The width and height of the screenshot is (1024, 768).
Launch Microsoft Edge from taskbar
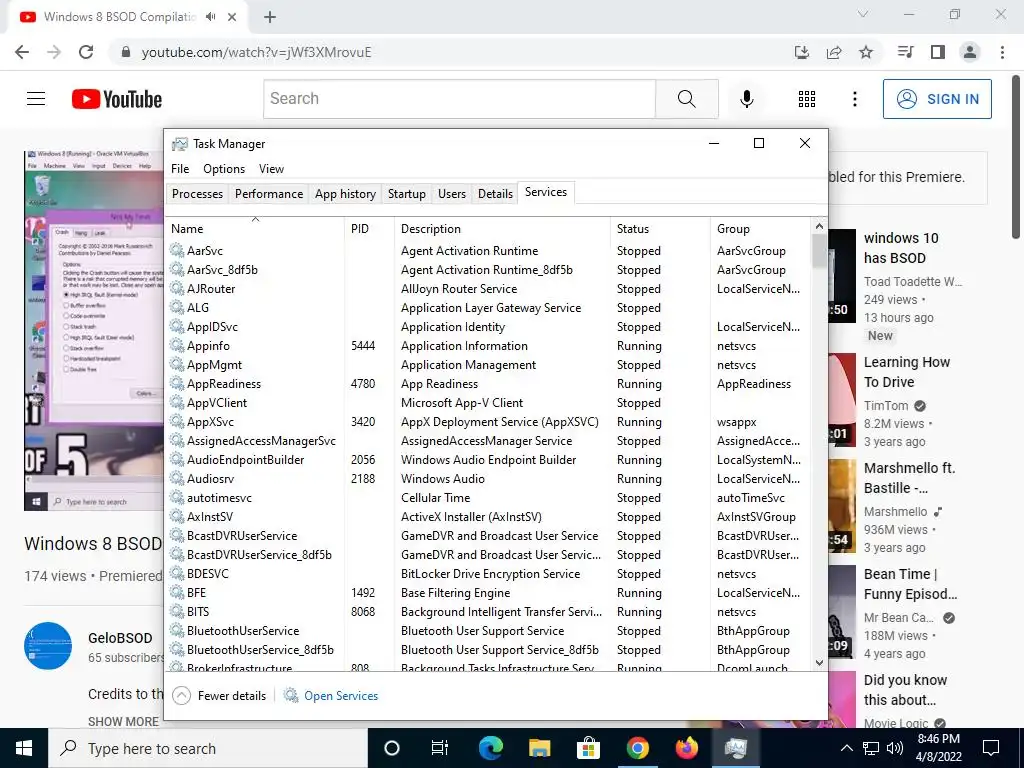click(490, 748)
